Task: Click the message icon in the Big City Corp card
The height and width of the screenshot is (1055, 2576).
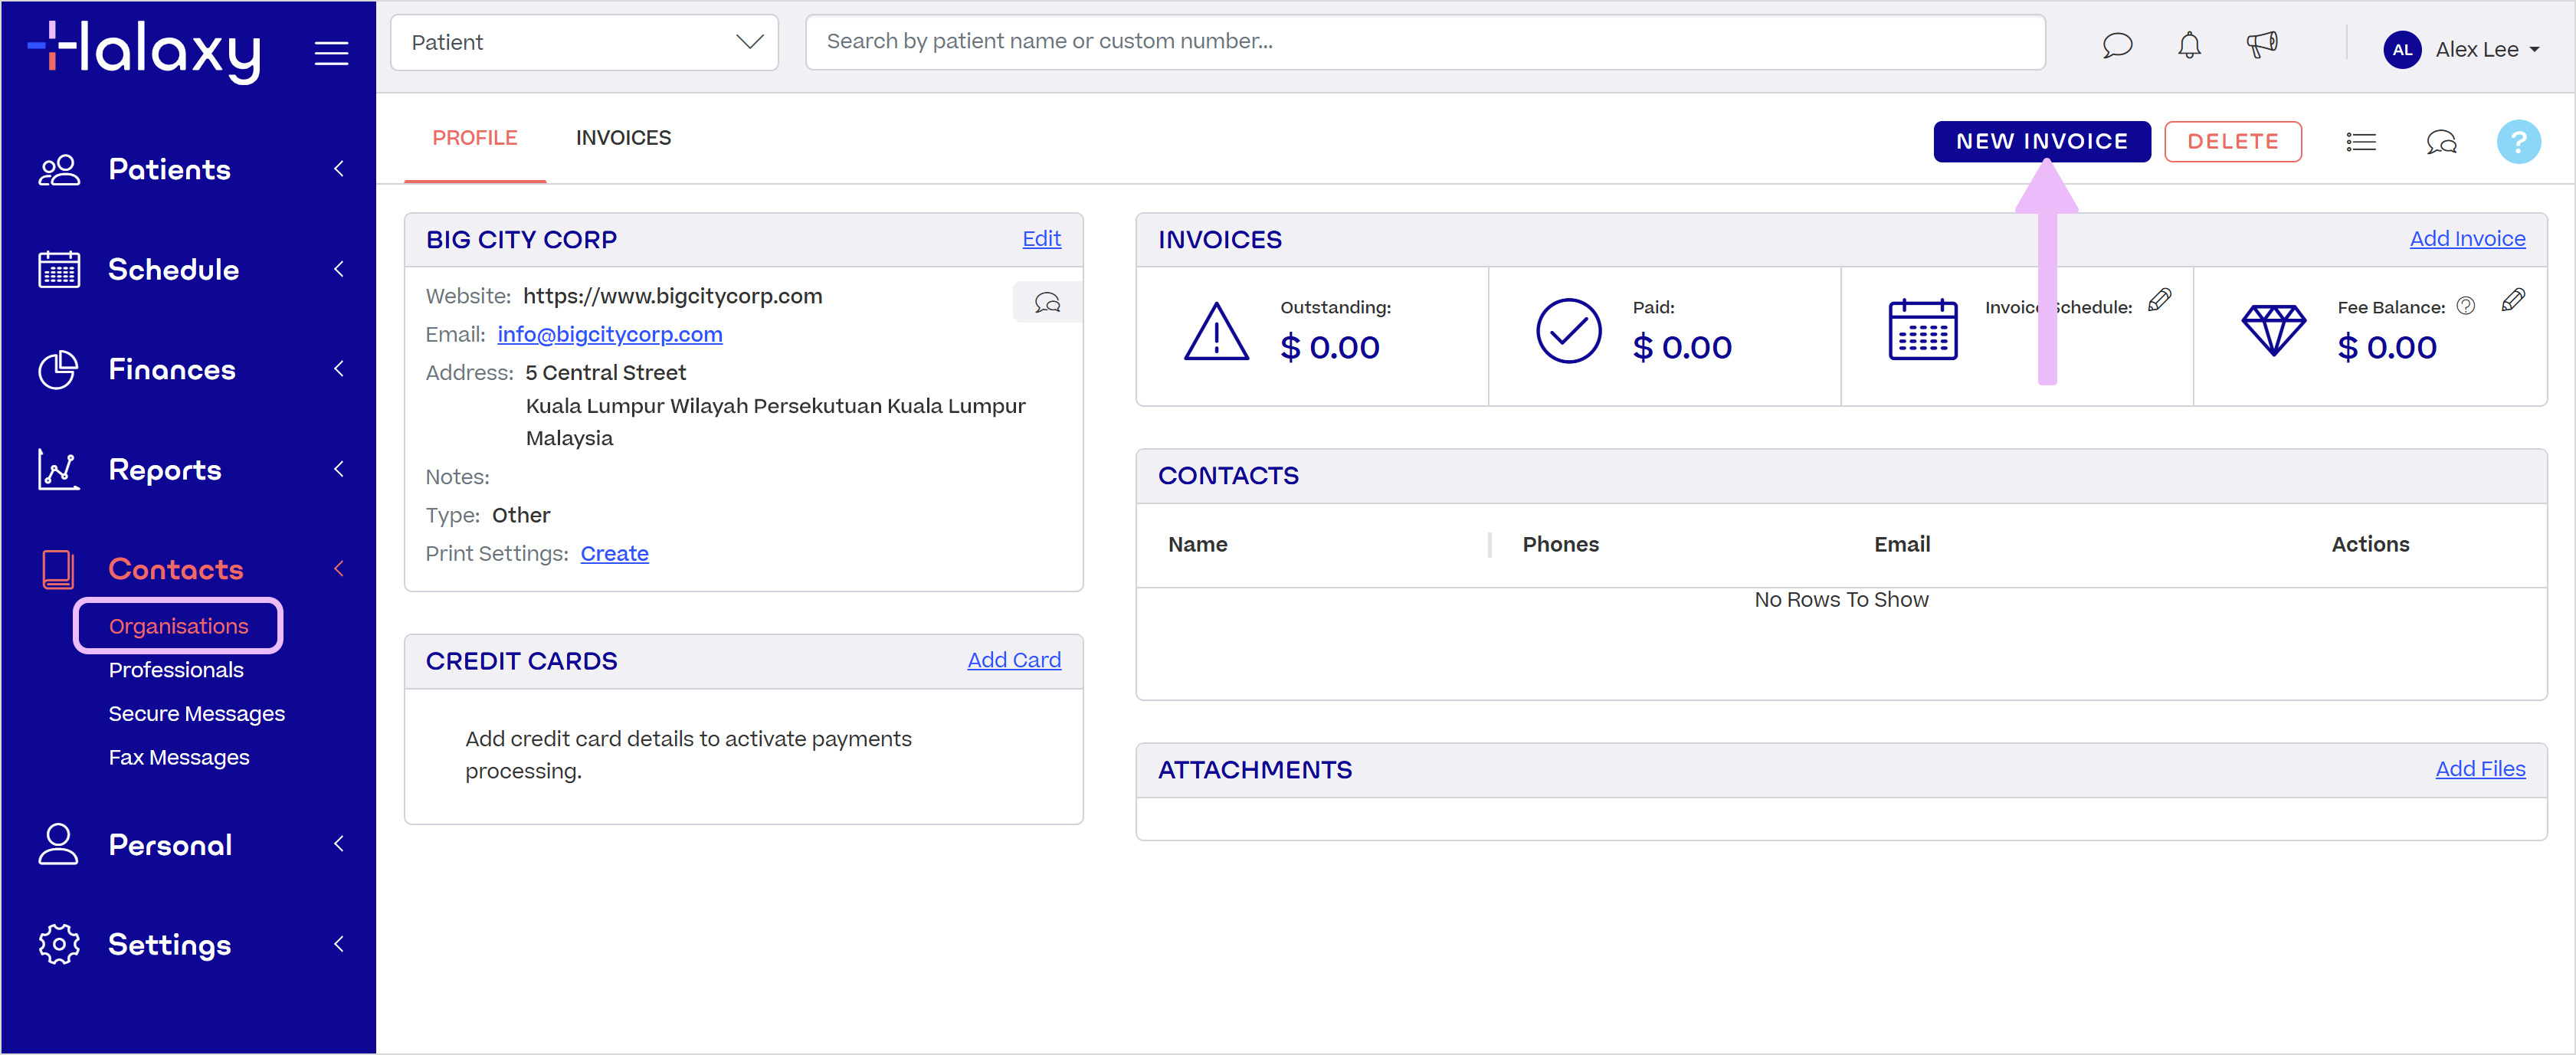Action: [1047, 303]
